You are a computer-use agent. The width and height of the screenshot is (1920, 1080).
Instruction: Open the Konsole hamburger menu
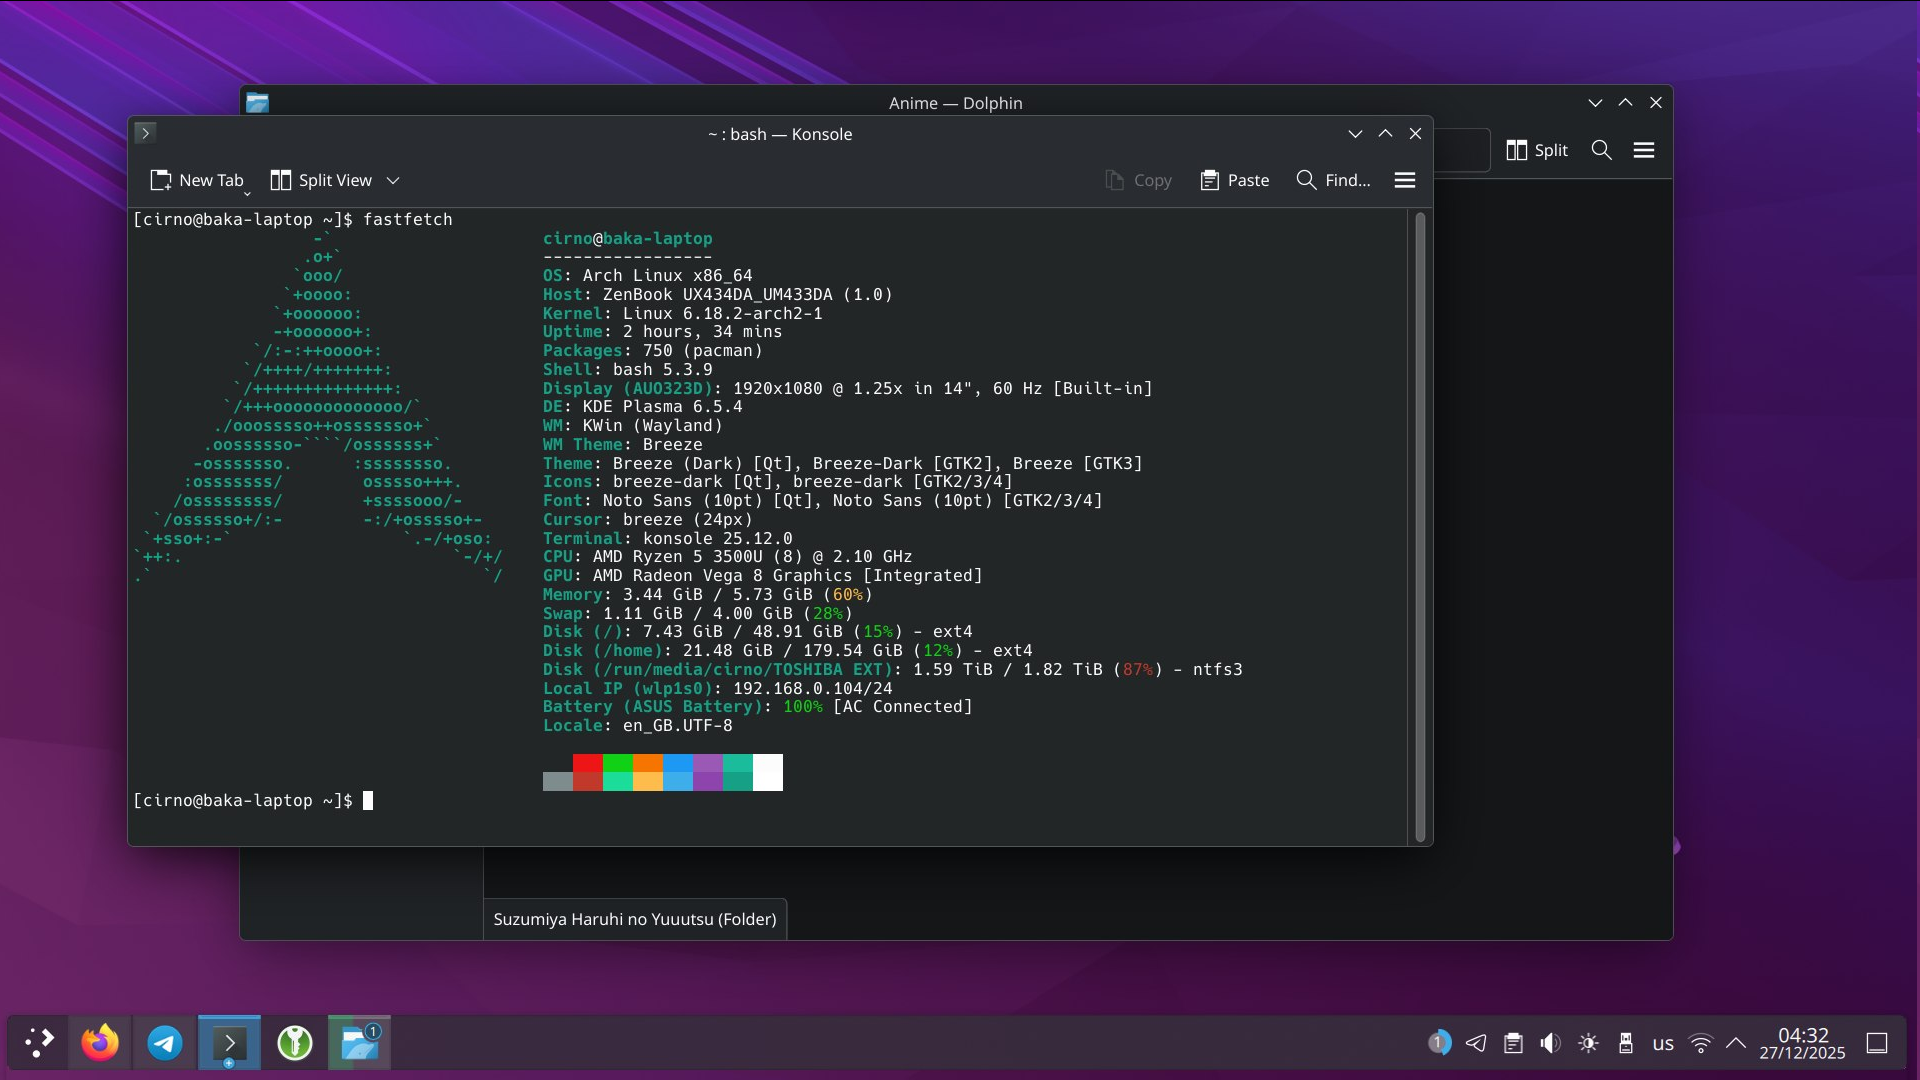(x=1405, y=180)
